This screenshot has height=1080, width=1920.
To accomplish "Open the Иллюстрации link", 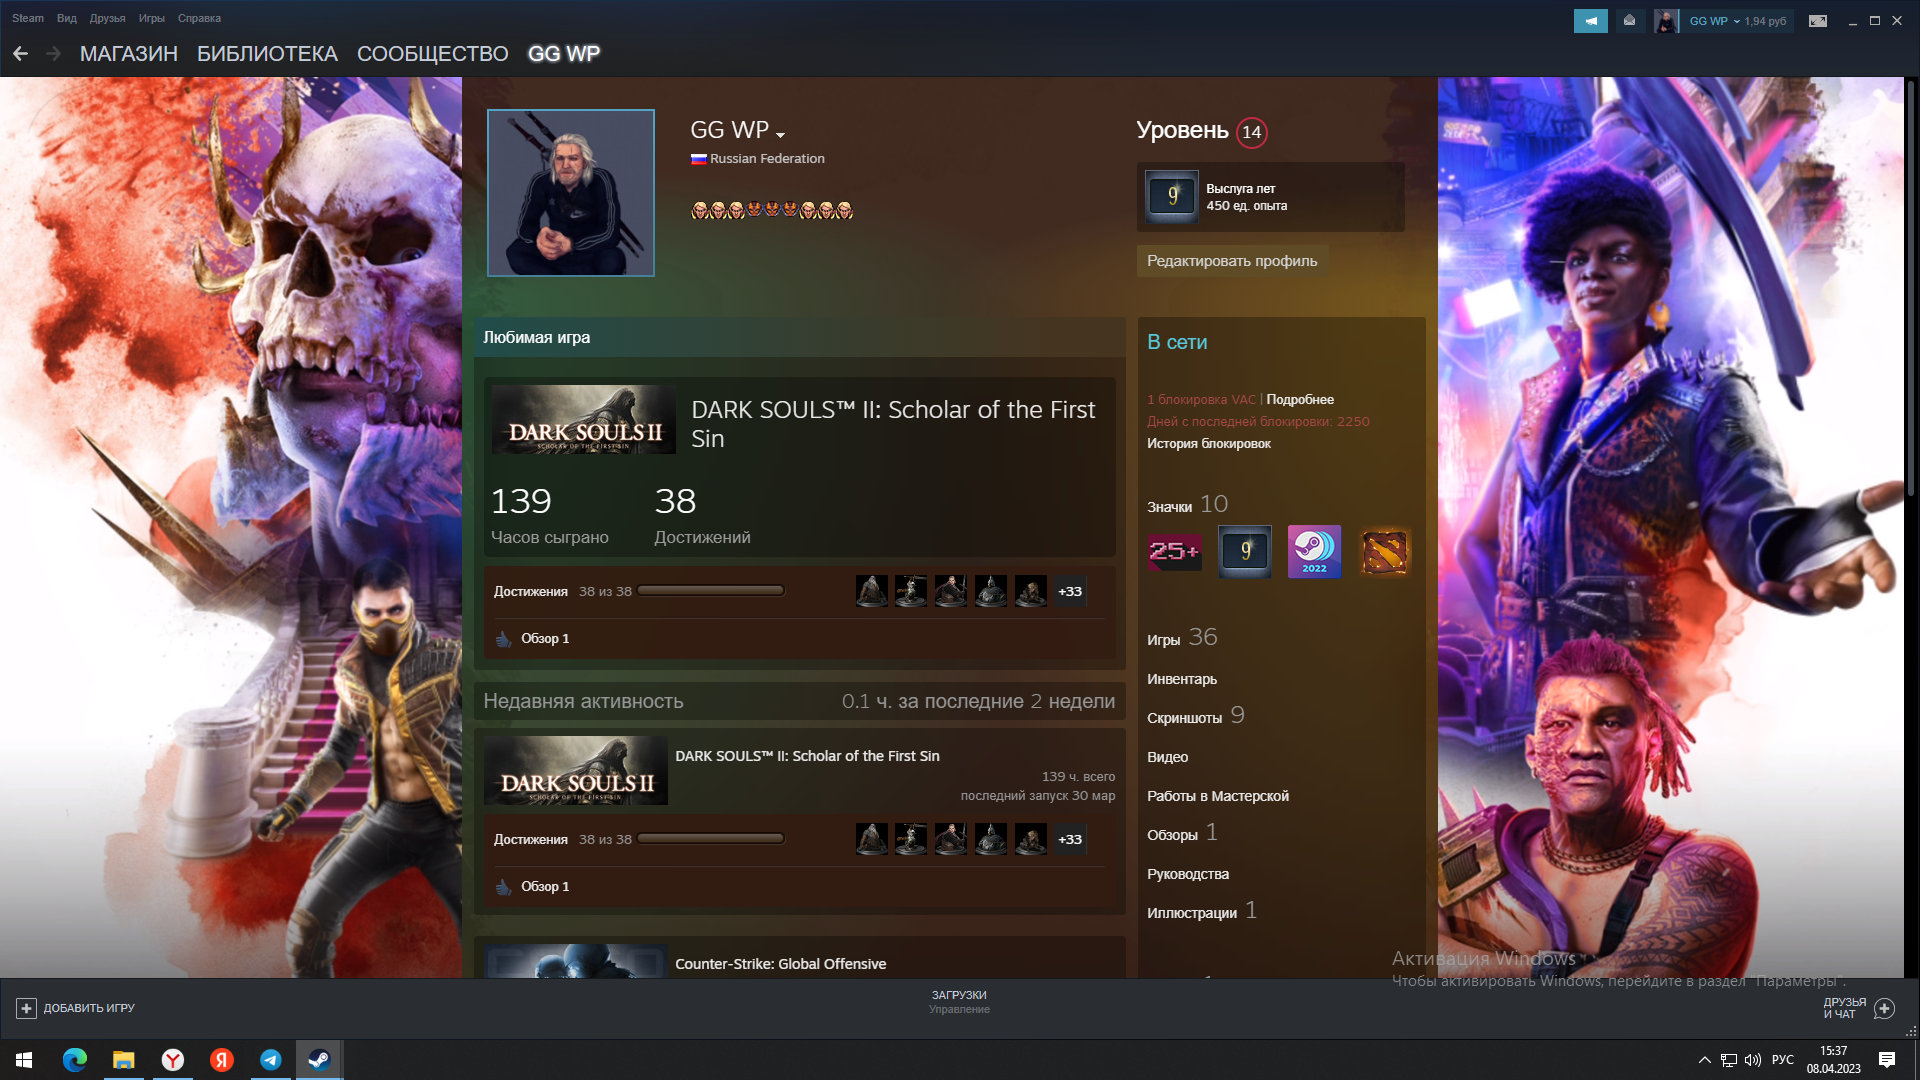I will 1192,913.
